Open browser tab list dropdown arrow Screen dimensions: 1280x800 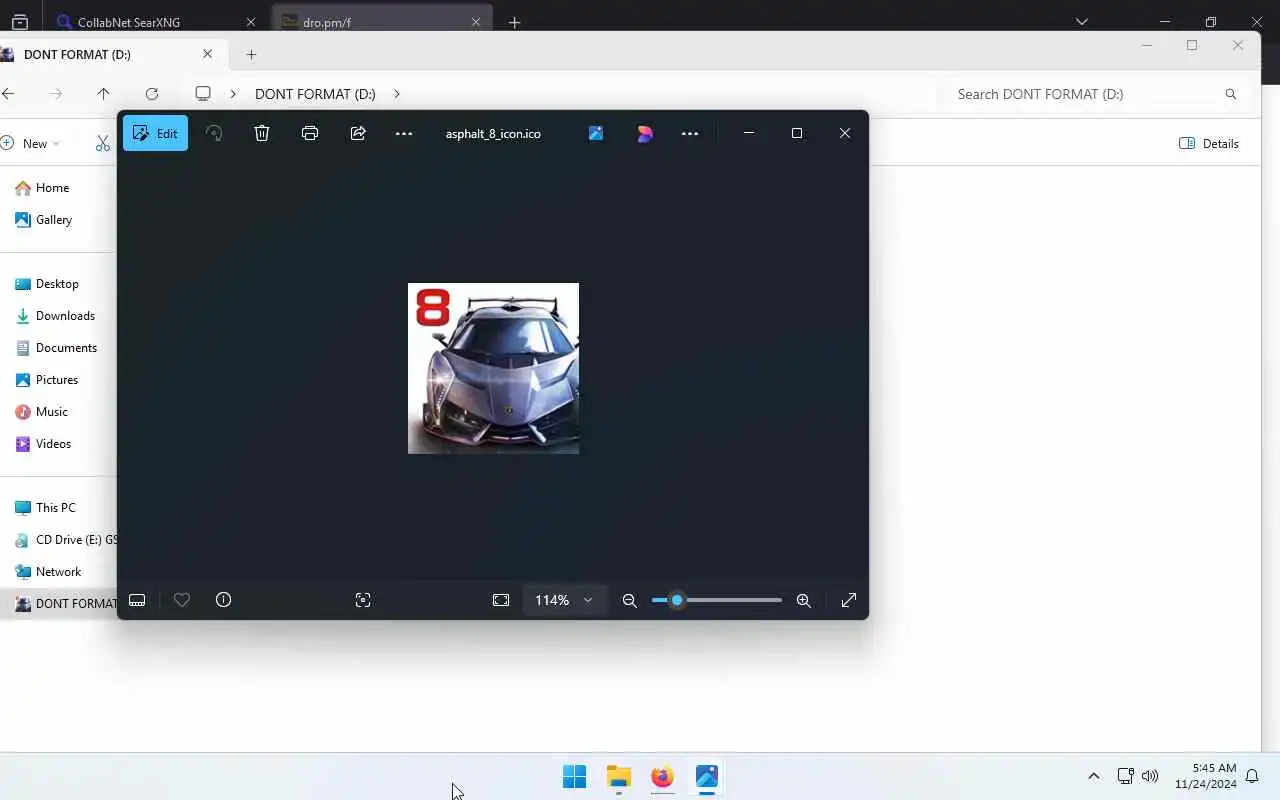click(x=1081, y=21)
